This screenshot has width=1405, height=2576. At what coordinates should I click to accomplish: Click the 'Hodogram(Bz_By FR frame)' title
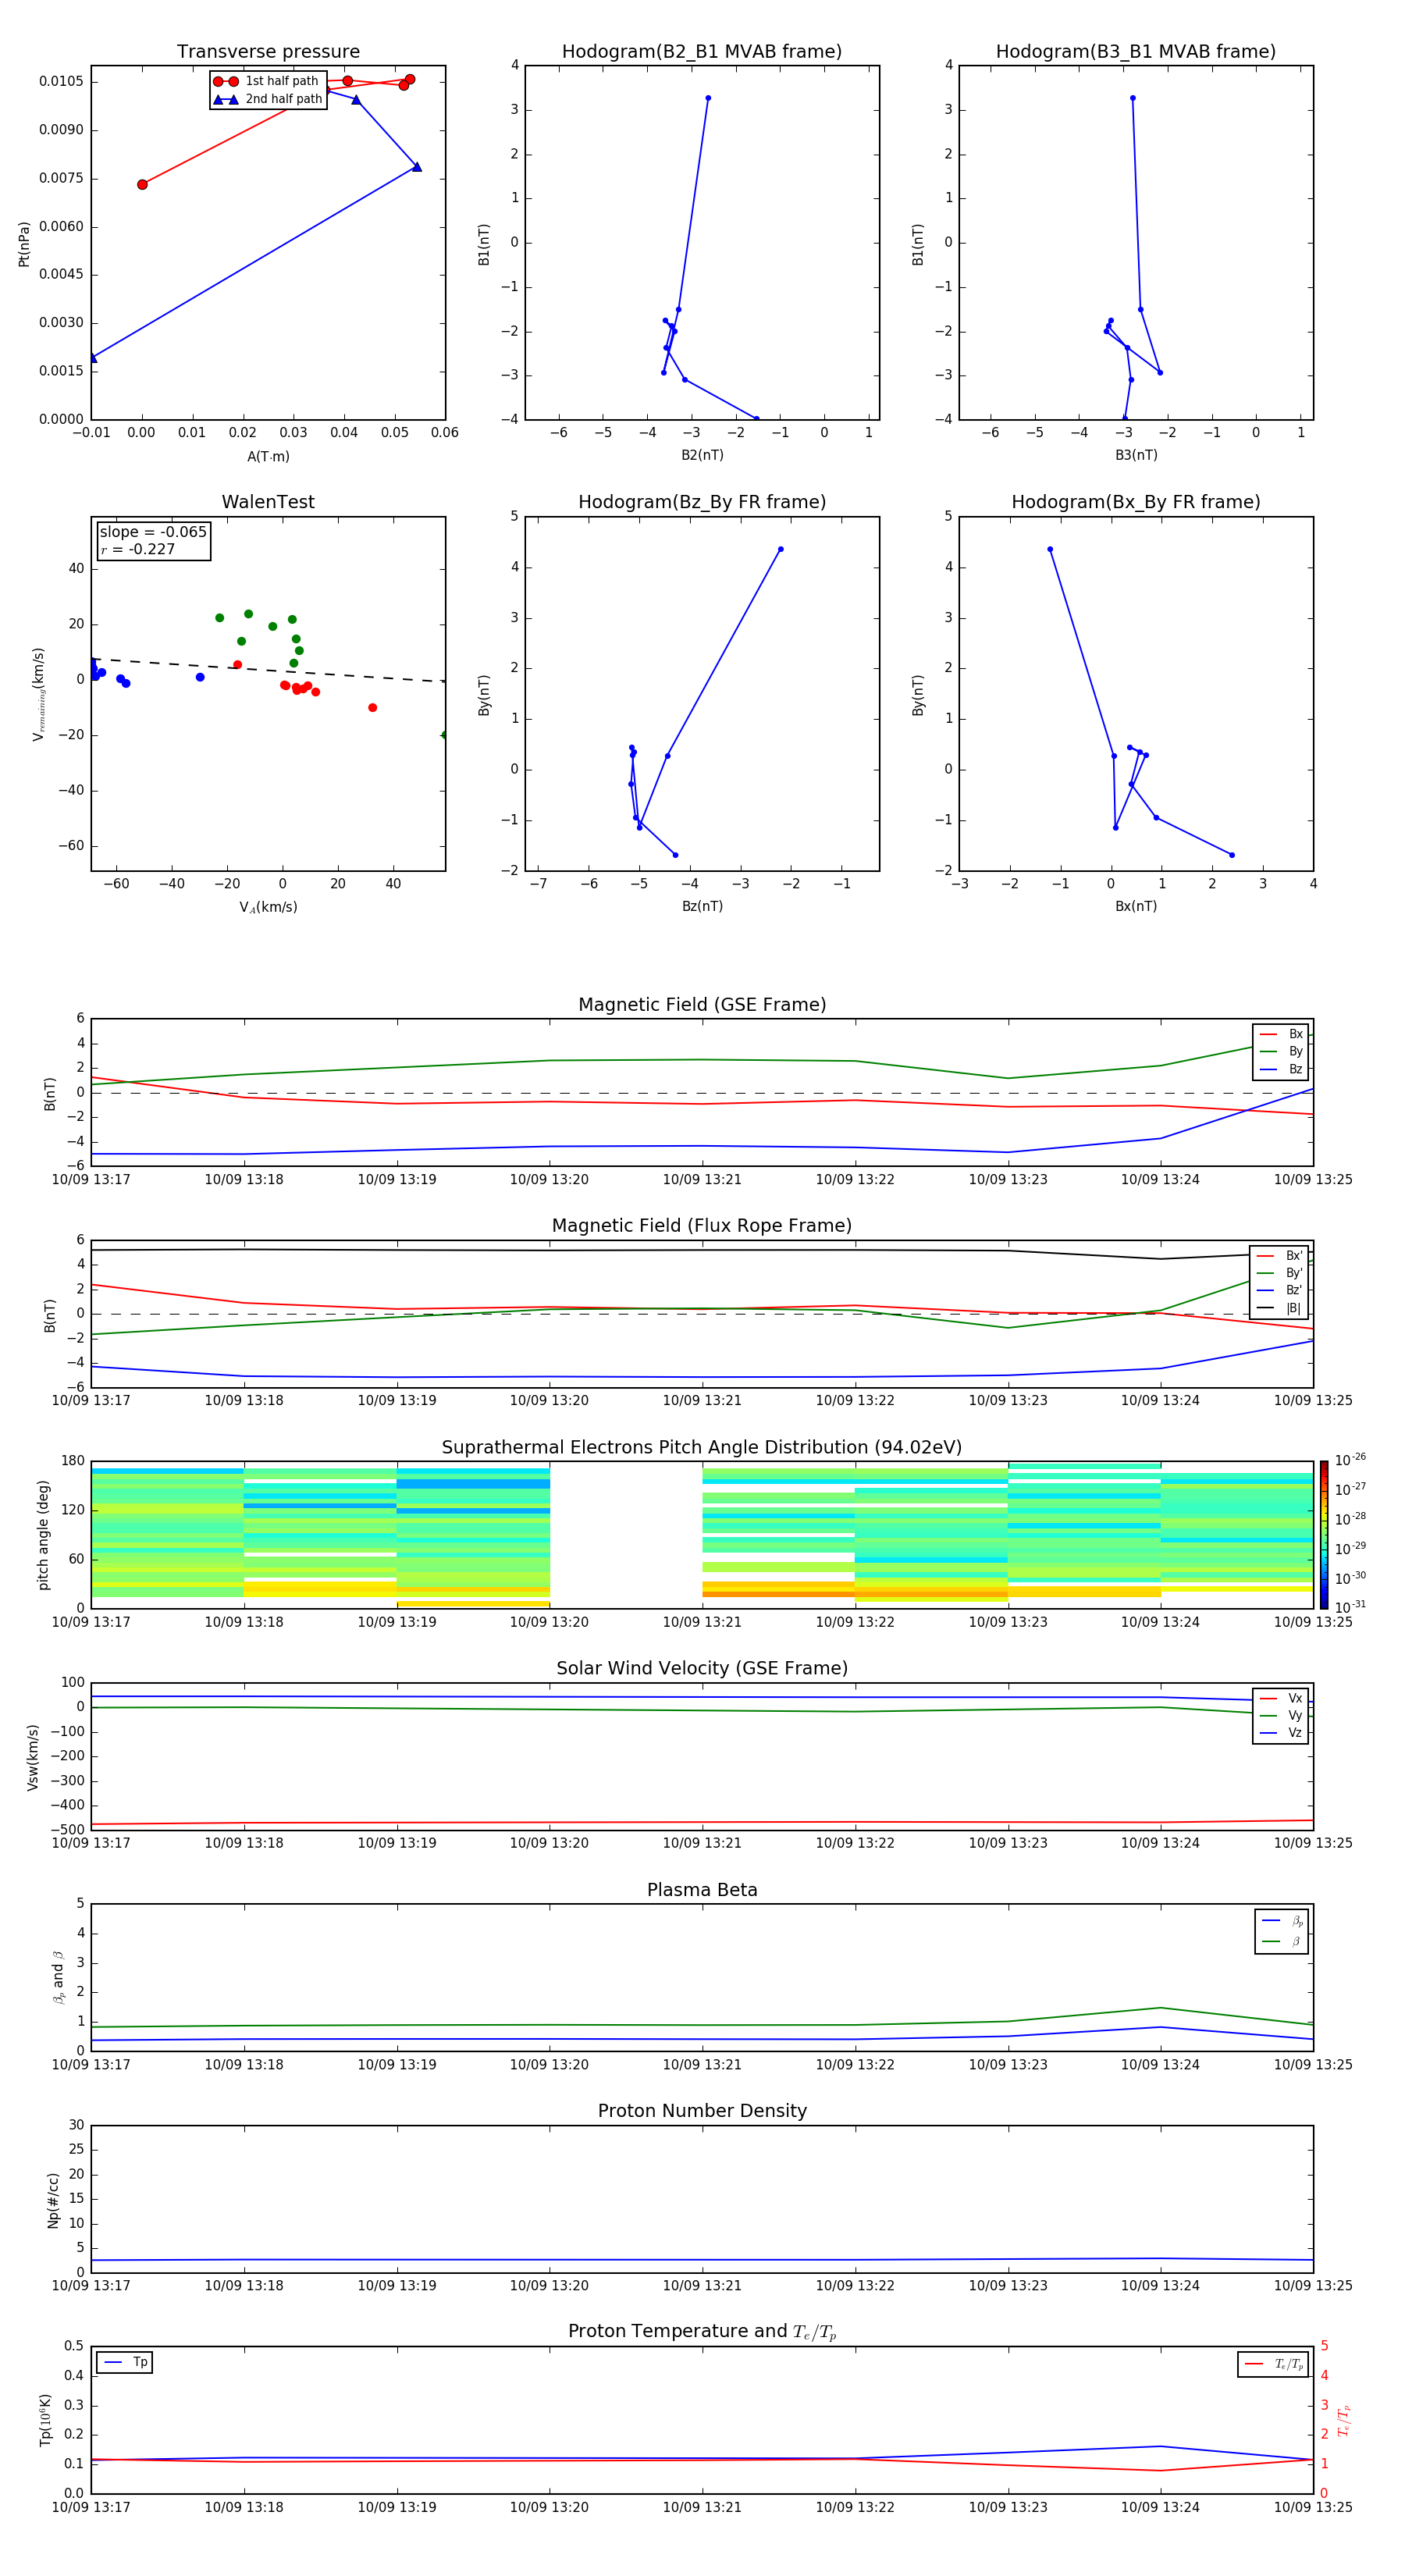pyautogui.click(x=702, y=502)
